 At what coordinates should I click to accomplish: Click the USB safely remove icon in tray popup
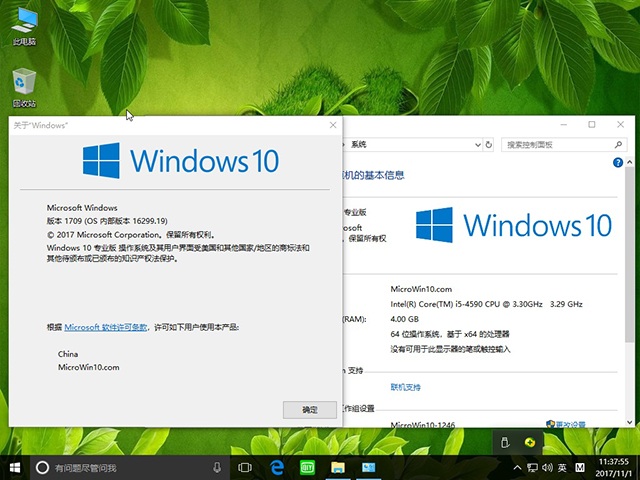pos(505,442)
